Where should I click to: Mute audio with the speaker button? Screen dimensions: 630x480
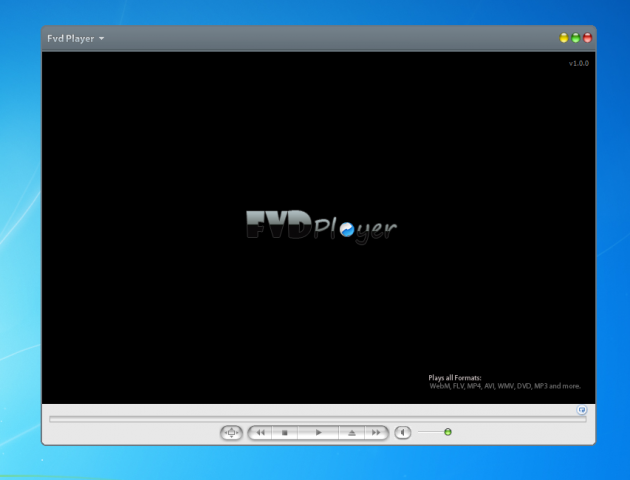tap(403, 433)
